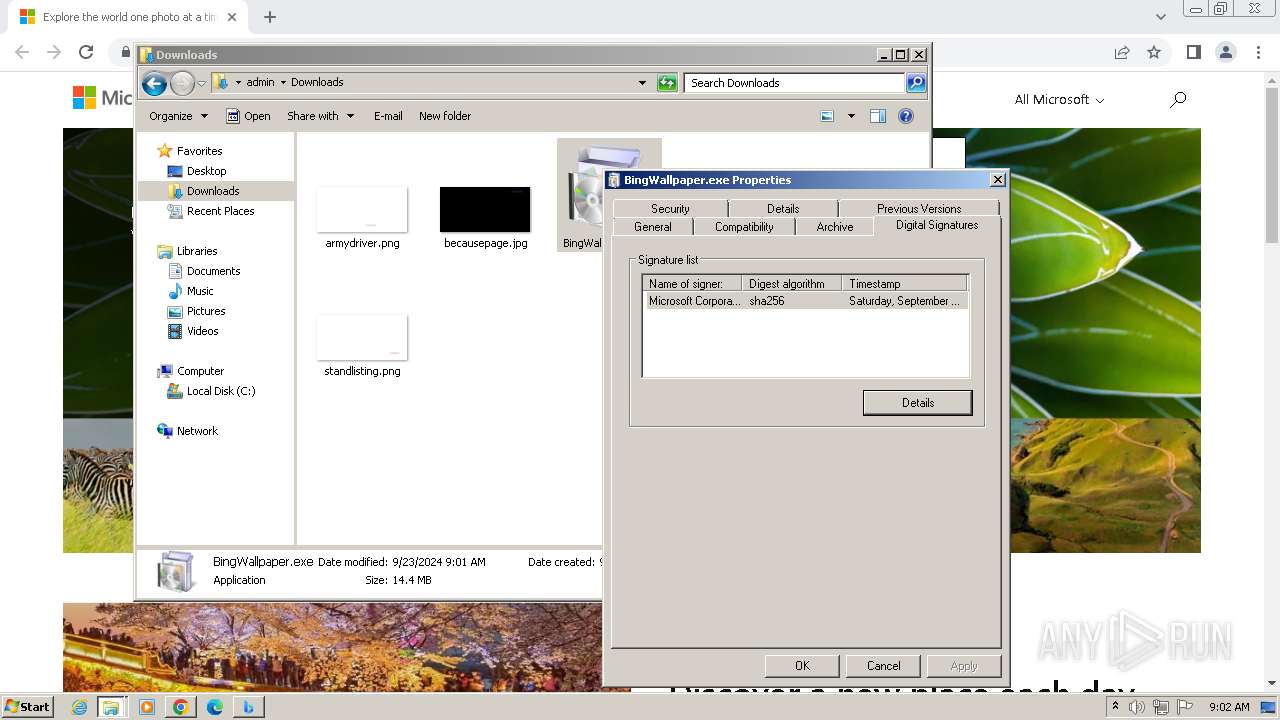This screenshot has height=720, width=1280.
Task: Open view options dropdown arrow
Action: coord(851,116)
